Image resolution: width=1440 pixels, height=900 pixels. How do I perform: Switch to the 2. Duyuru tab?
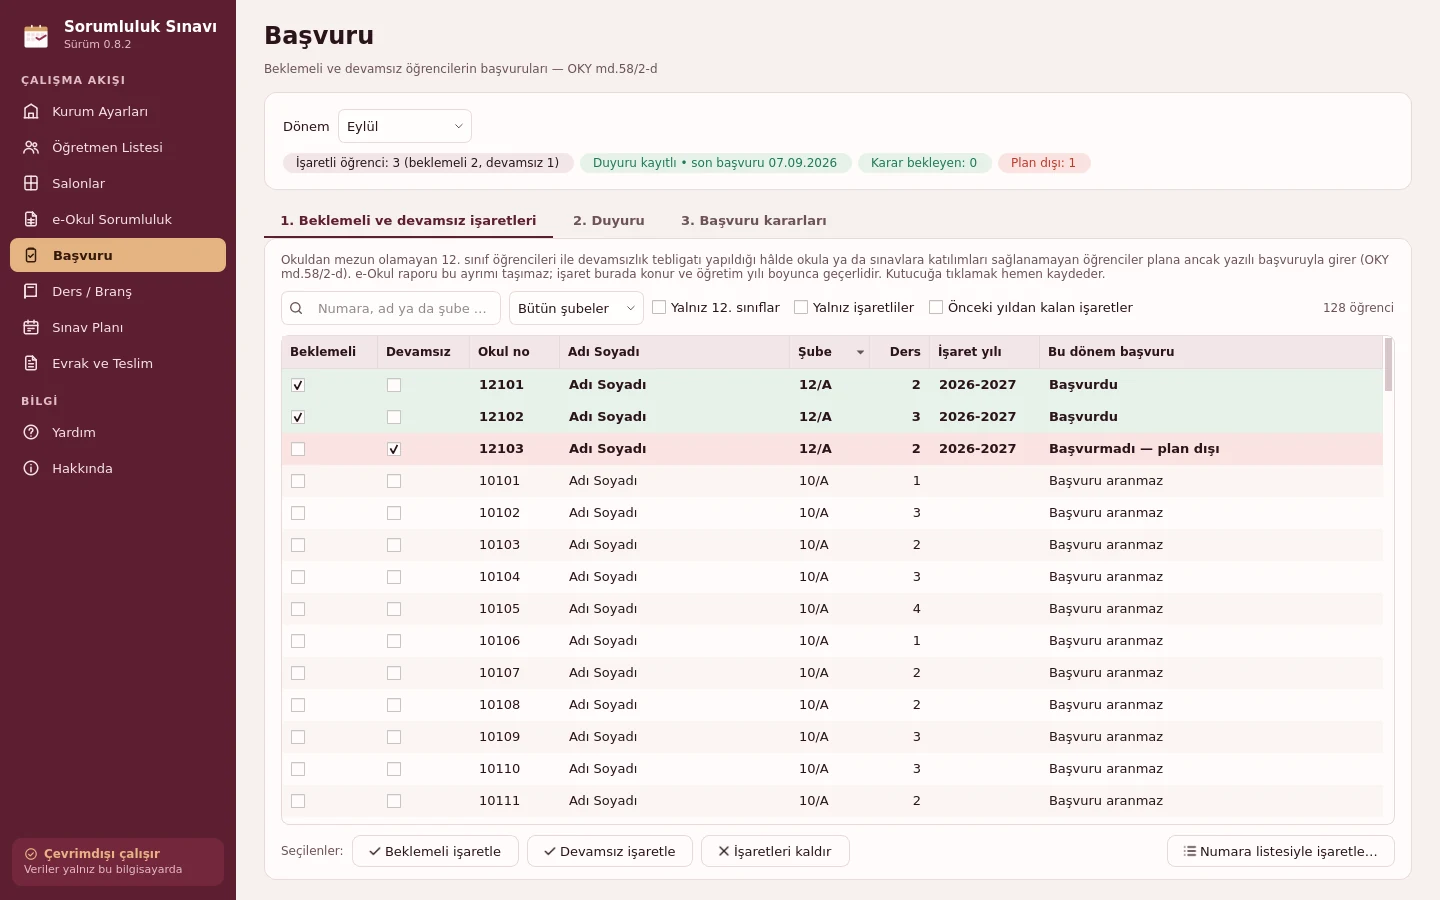(609, 221)
